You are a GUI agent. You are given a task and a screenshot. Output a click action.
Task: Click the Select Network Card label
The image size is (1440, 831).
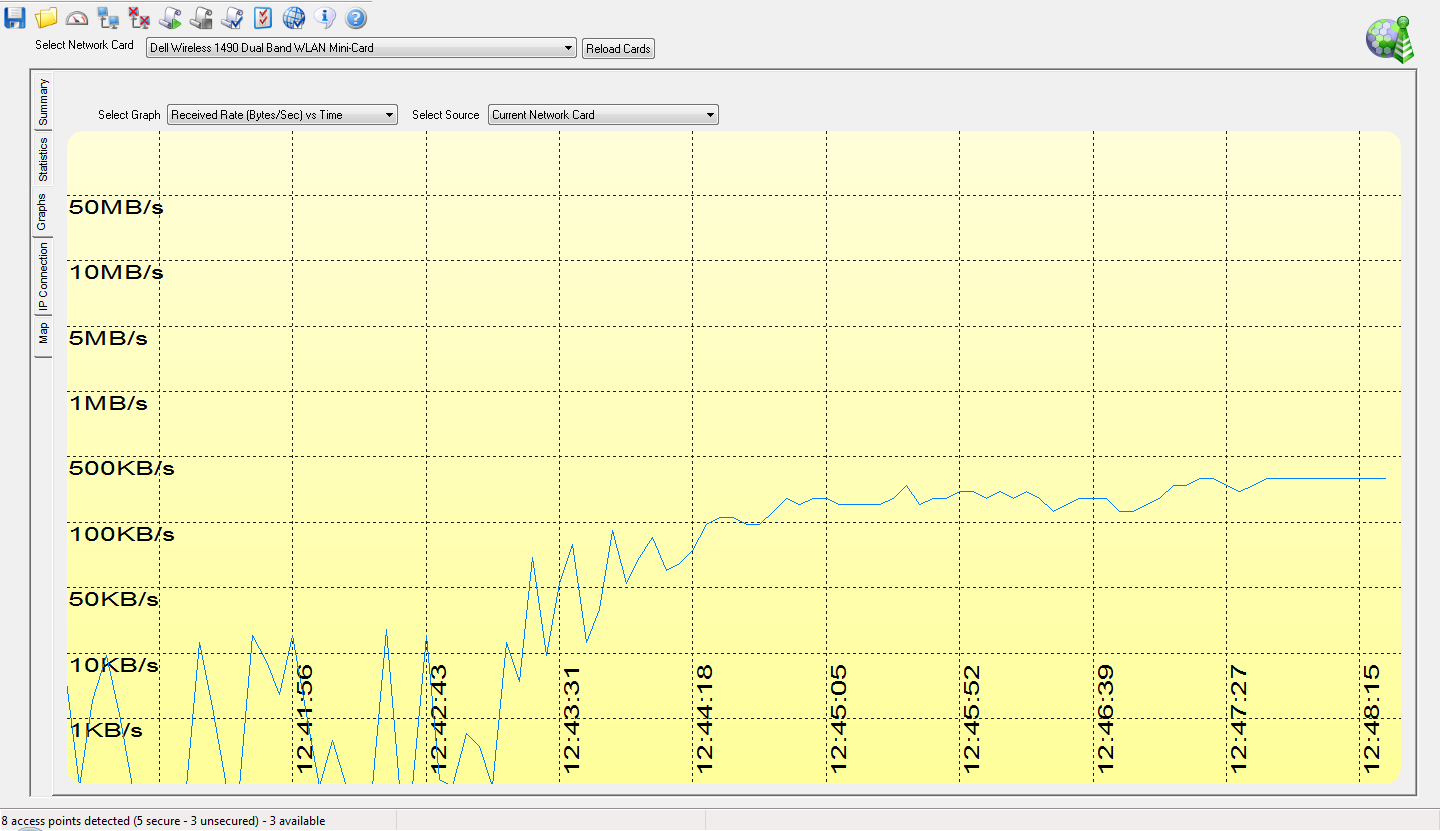point(84,45)
